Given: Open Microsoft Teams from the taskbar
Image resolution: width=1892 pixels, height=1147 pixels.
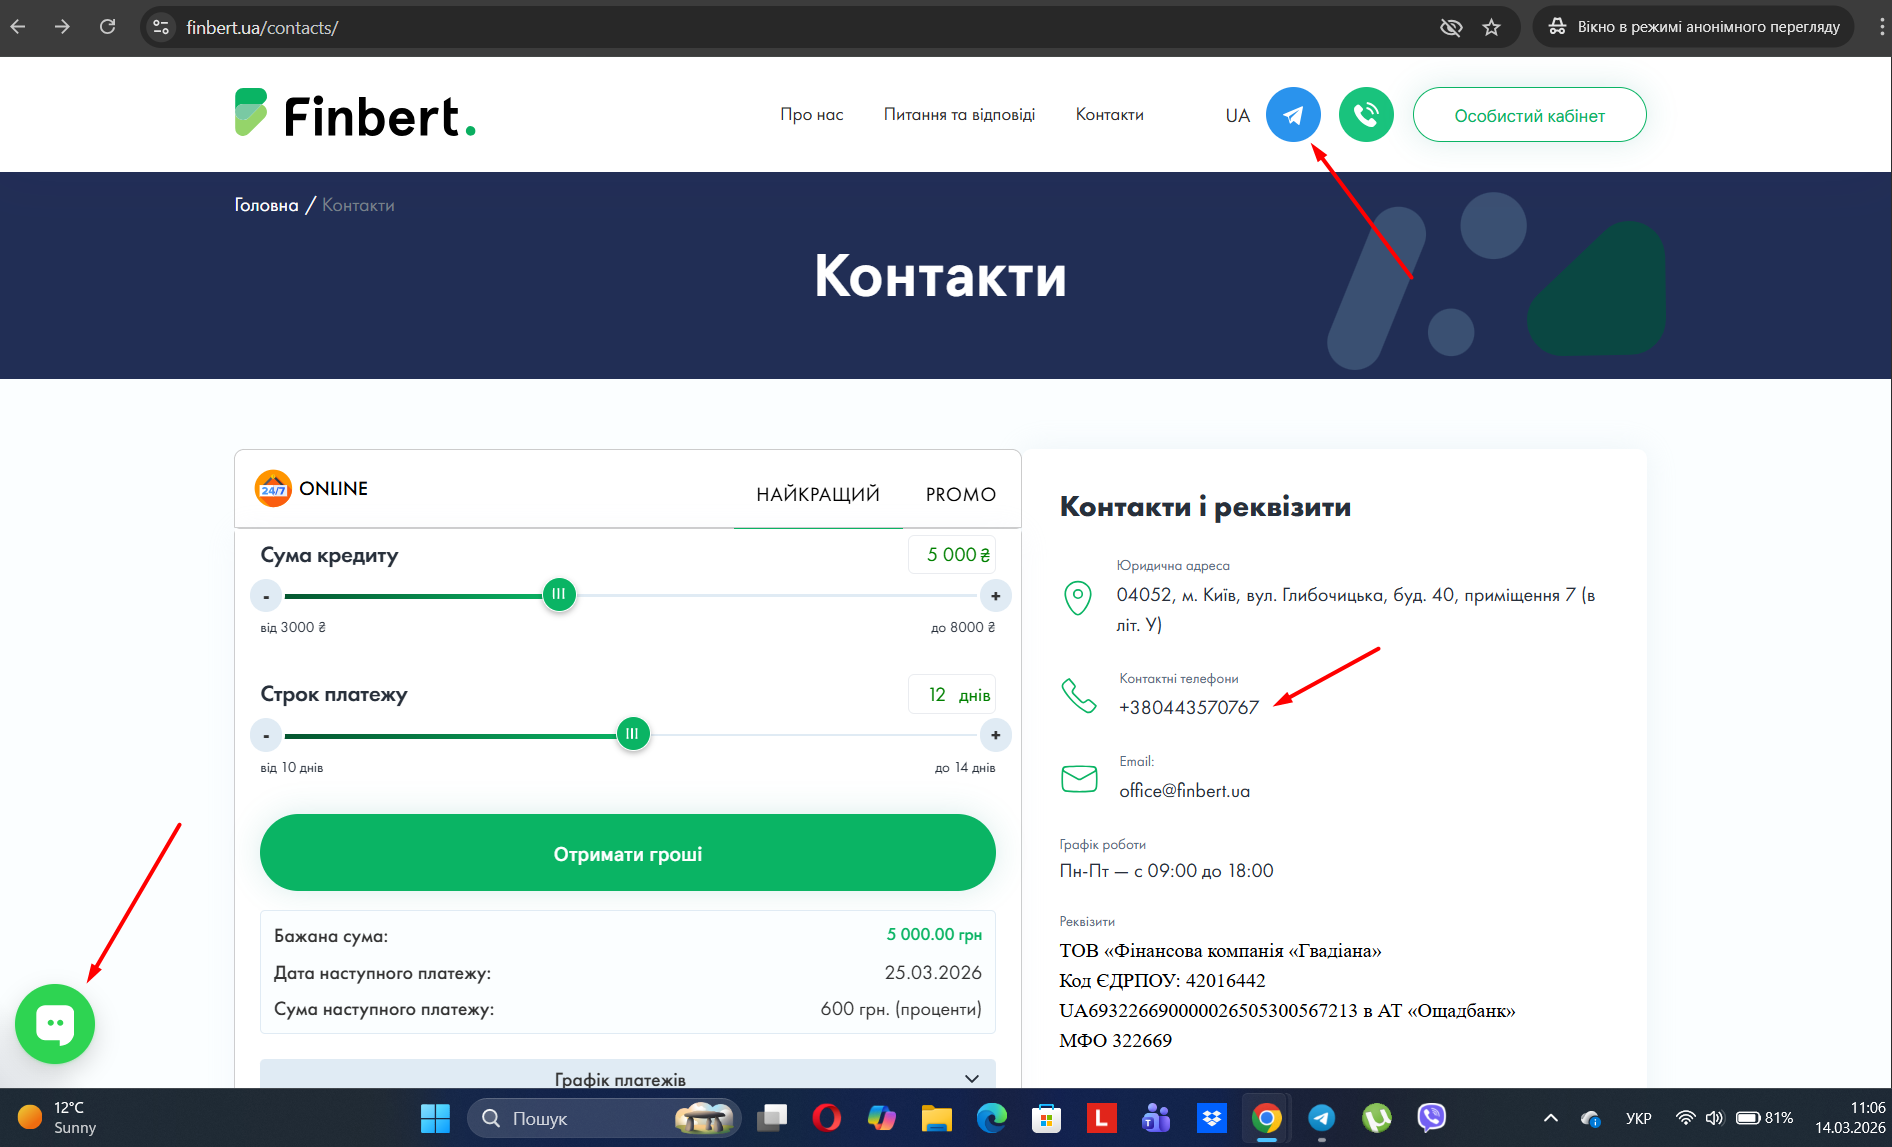Looking at the screenshot, I should [x=1156, y=1118].
